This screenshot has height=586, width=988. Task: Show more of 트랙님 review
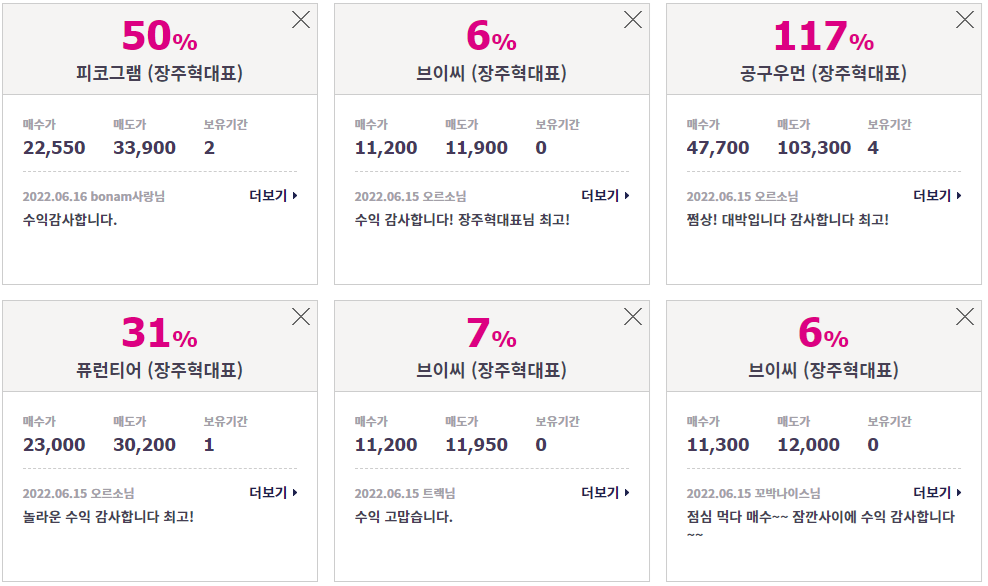(606, 493)
